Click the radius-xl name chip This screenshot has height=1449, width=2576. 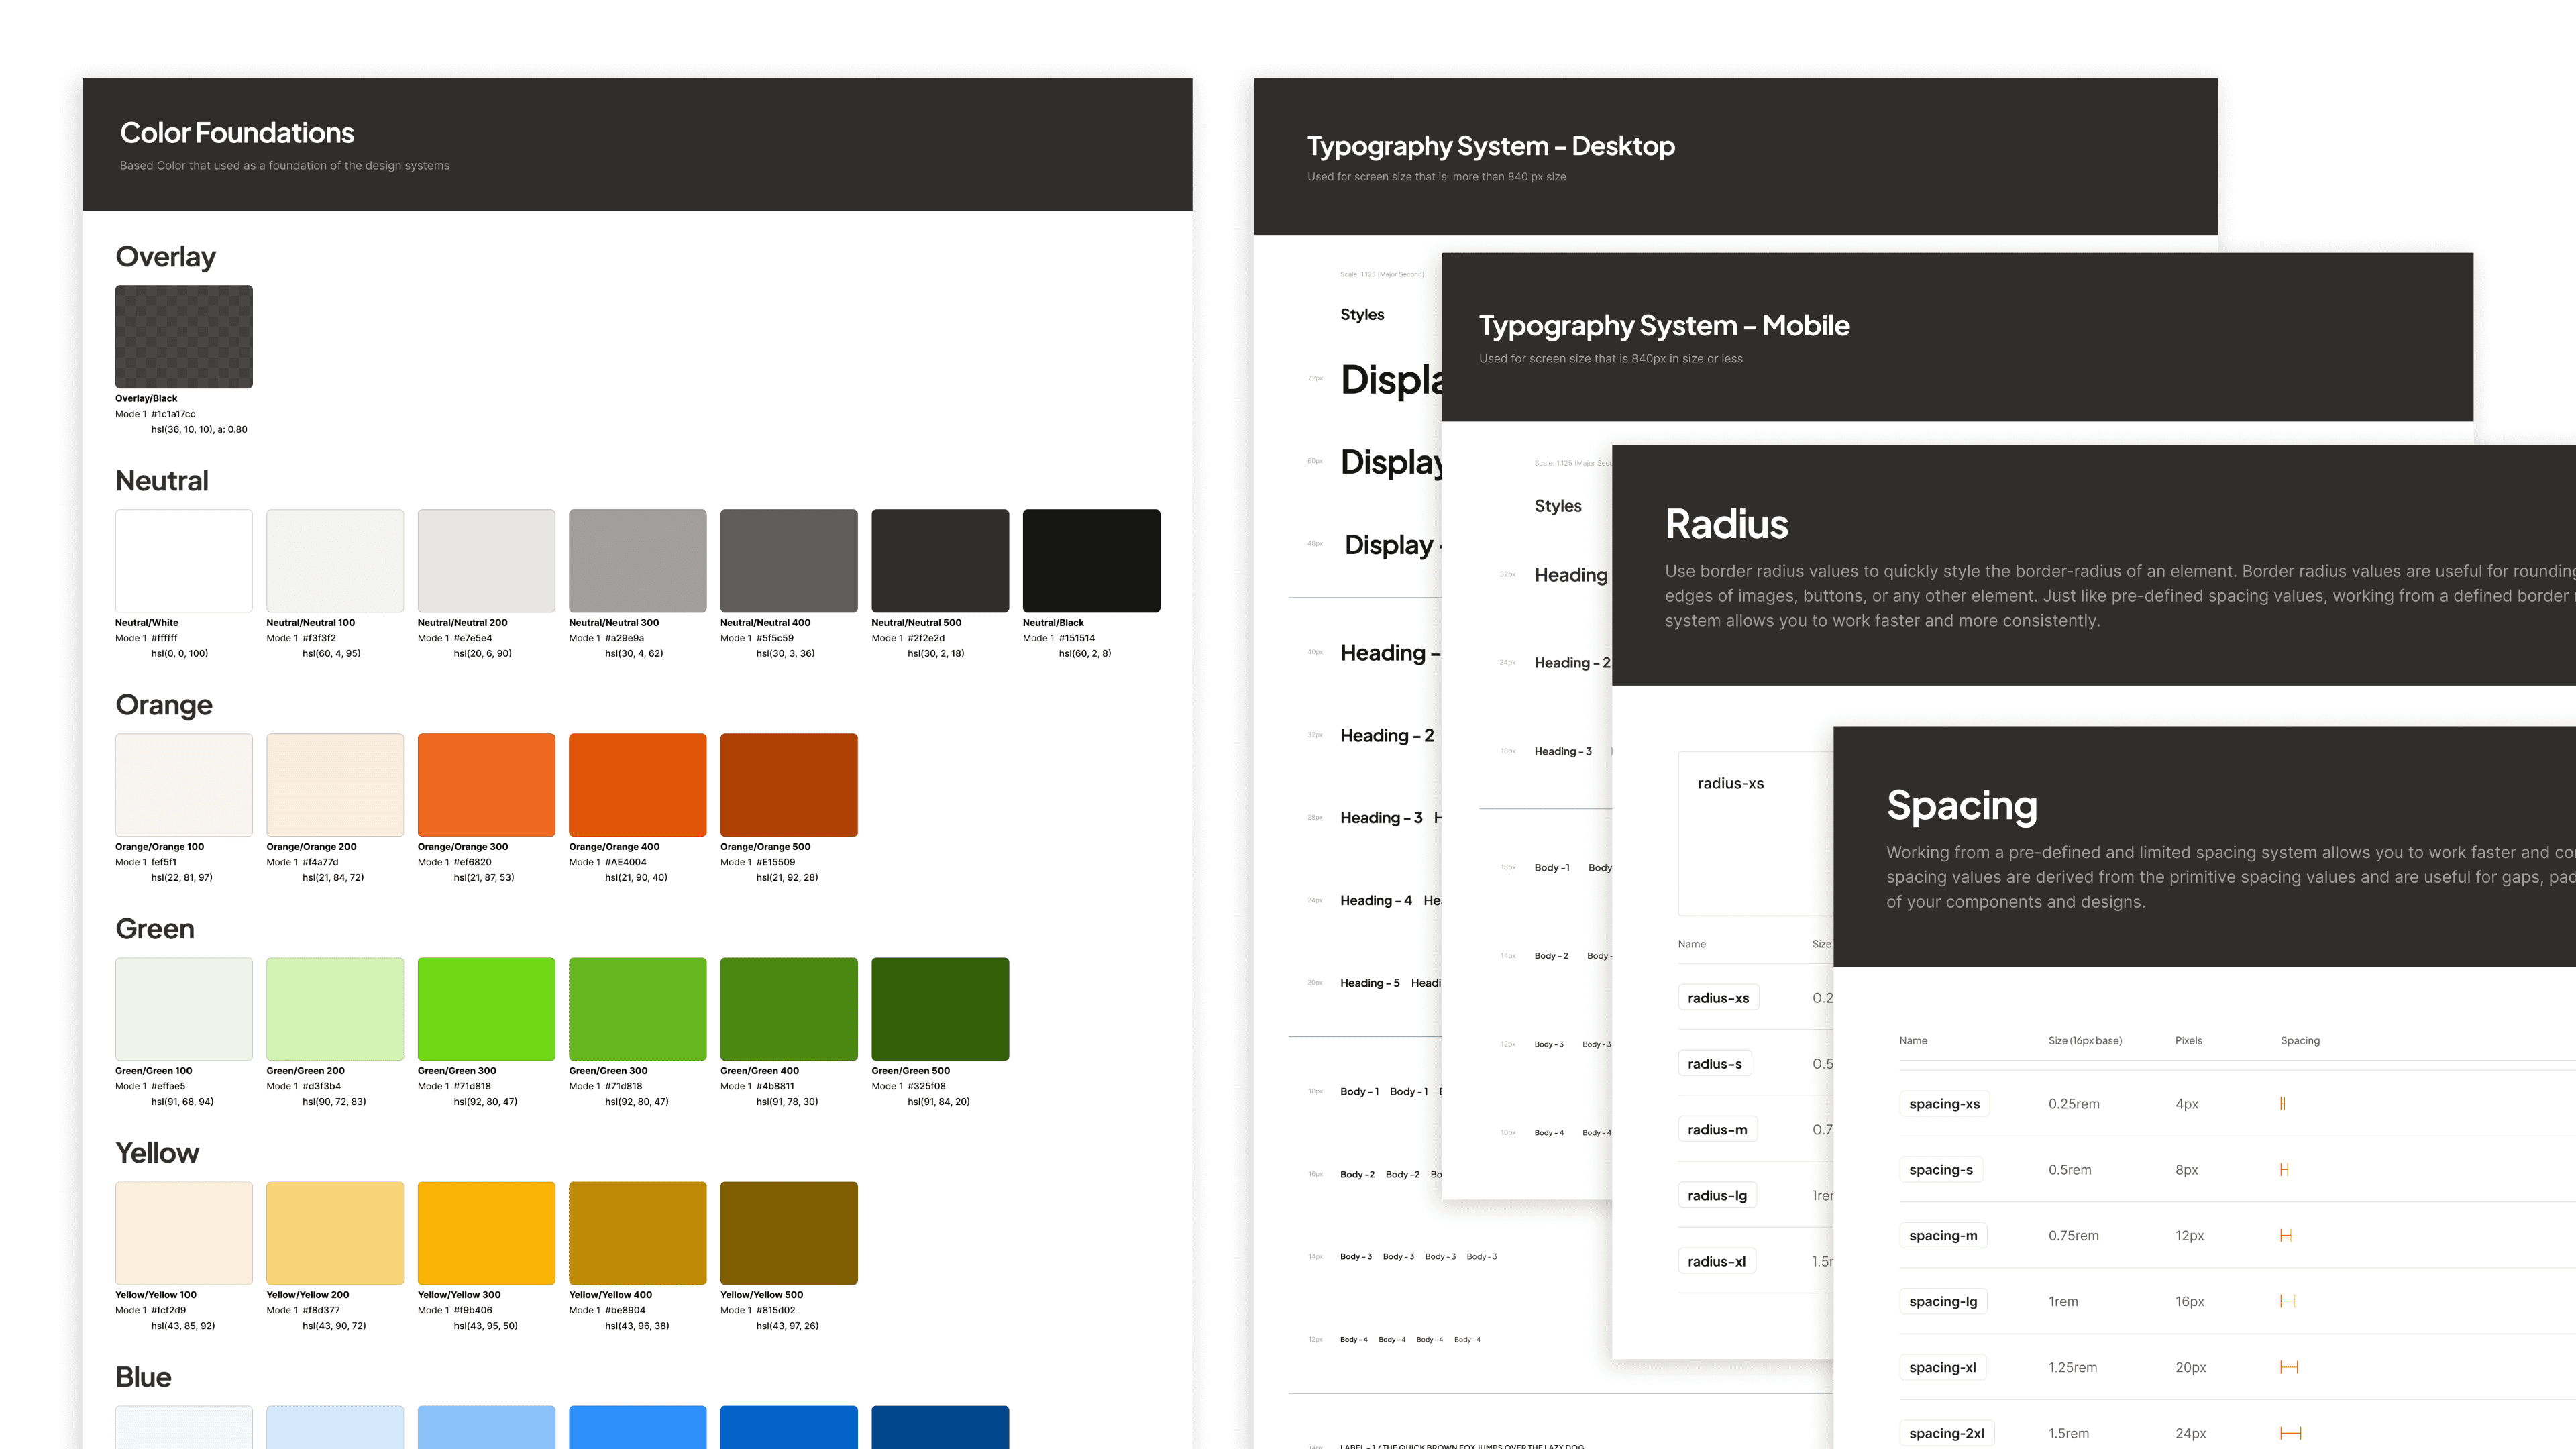tap(1716, 1262)
